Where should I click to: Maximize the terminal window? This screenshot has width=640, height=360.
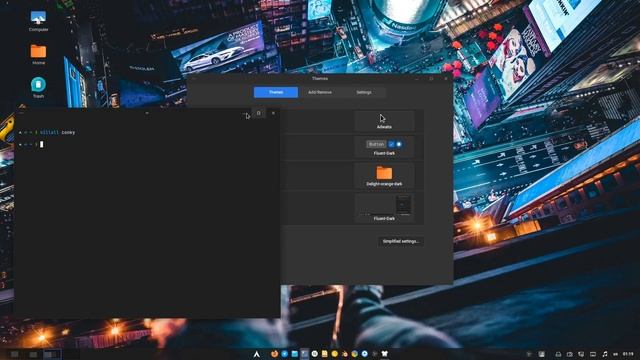pyautogui.click(x=258, y=113)
